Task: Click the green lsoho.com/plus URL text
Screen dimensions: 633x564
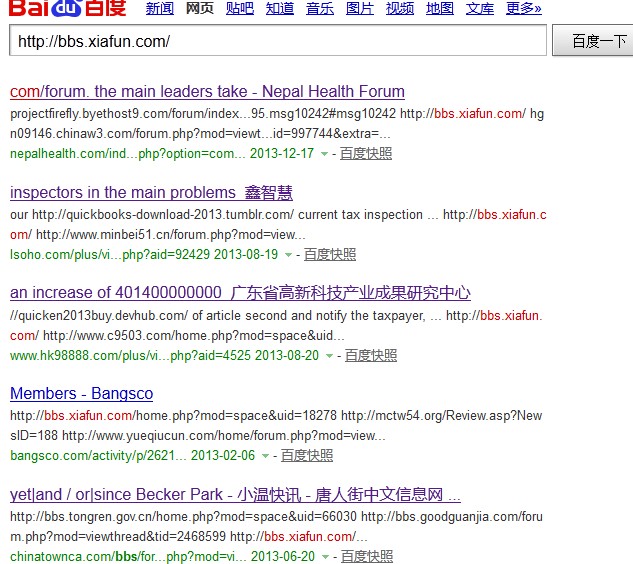Action: 110,255
